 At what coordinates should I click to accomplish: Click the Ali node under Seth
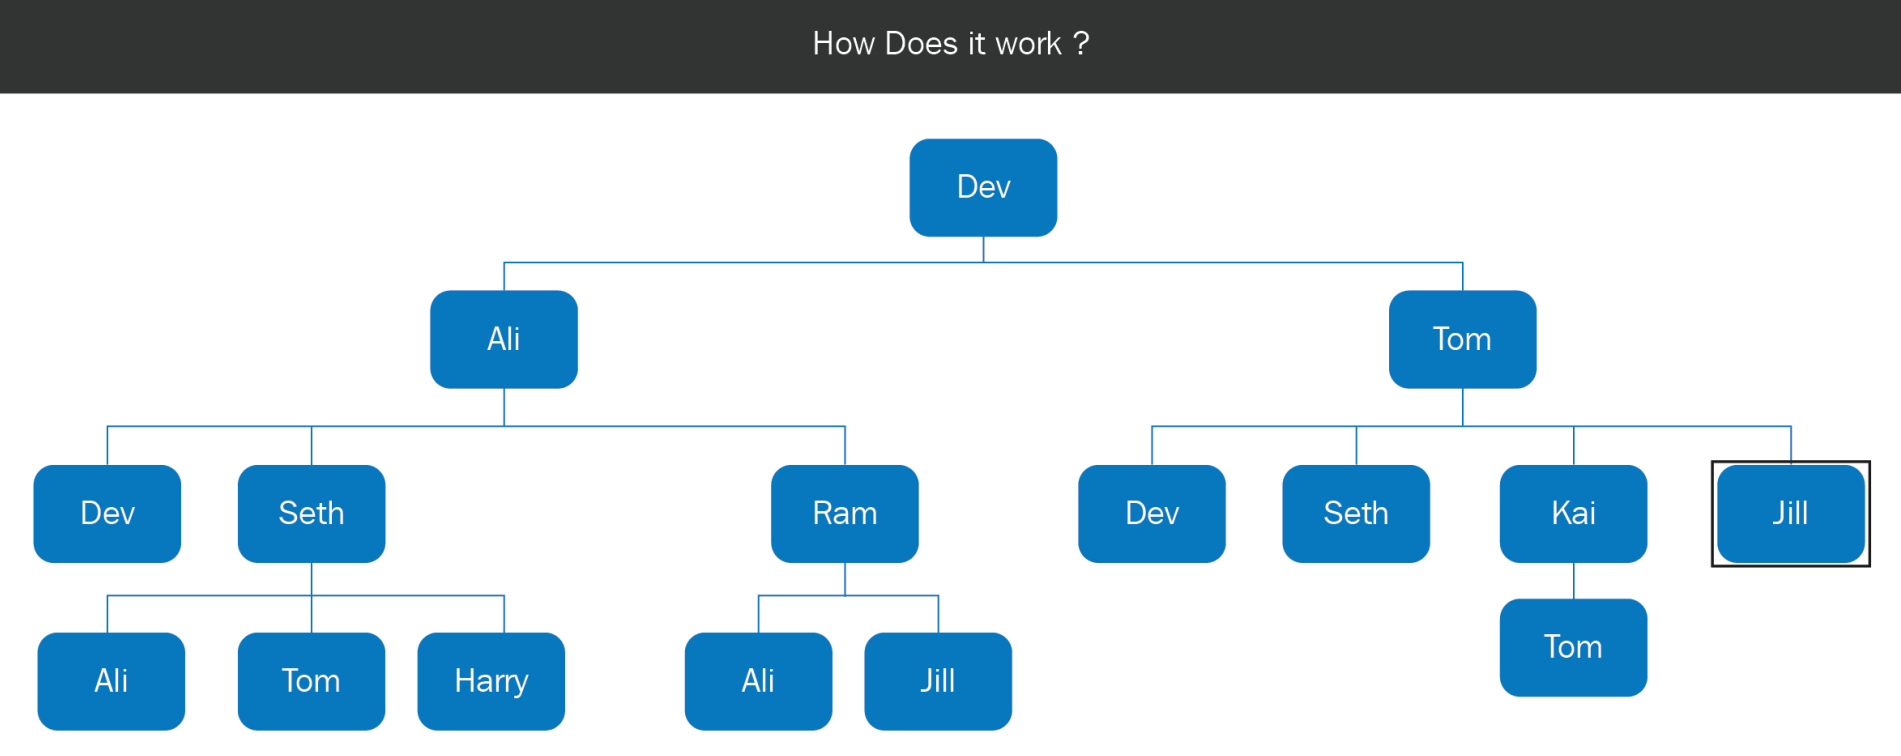(111, 682)
